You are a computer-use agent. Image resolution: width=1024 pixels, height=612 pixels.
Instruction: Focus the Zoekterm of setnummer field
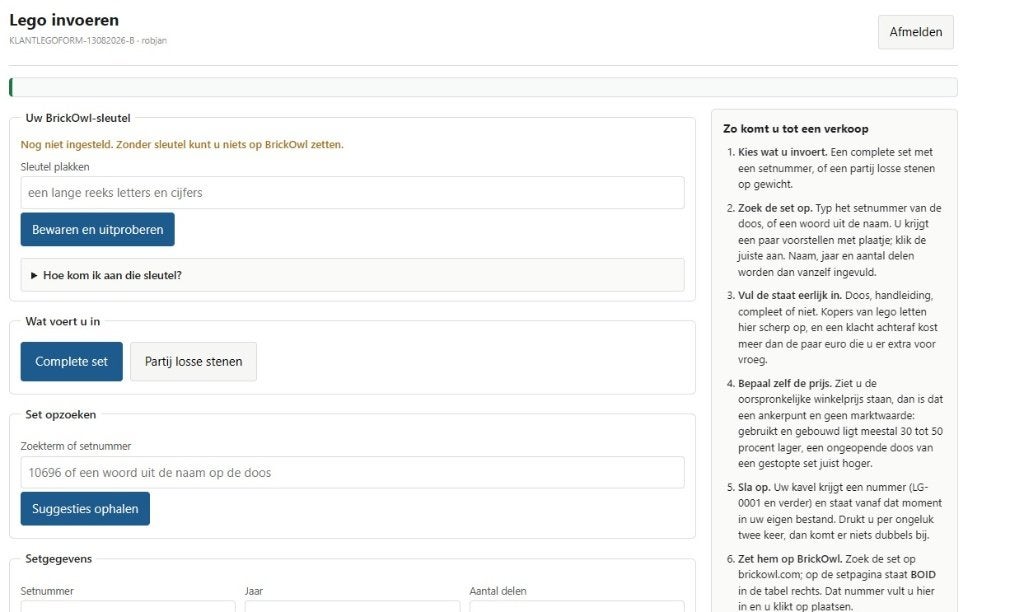tap(352, 472)
